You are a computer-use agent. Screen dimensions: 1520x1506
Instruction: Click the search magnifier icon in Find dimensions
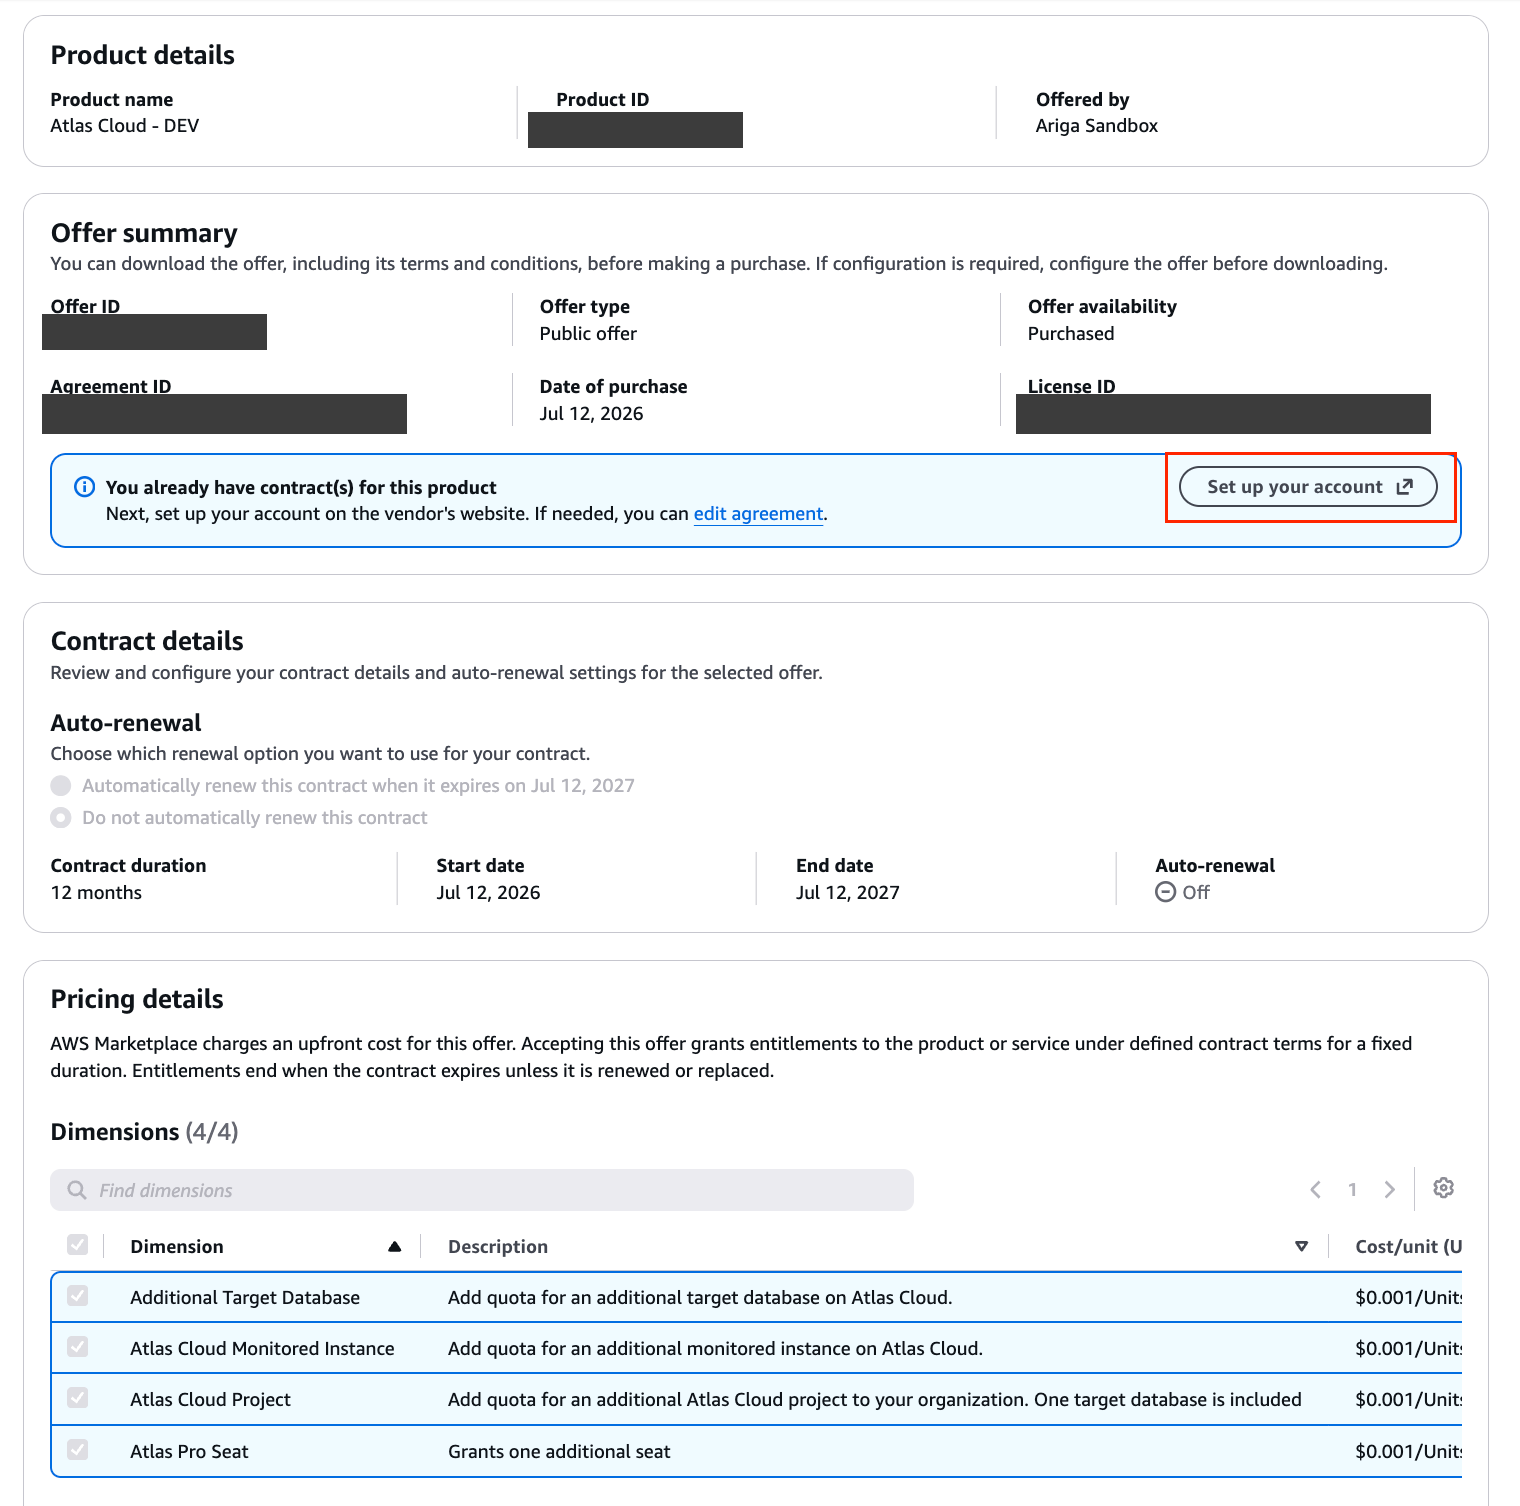[x=77, y=1190]
